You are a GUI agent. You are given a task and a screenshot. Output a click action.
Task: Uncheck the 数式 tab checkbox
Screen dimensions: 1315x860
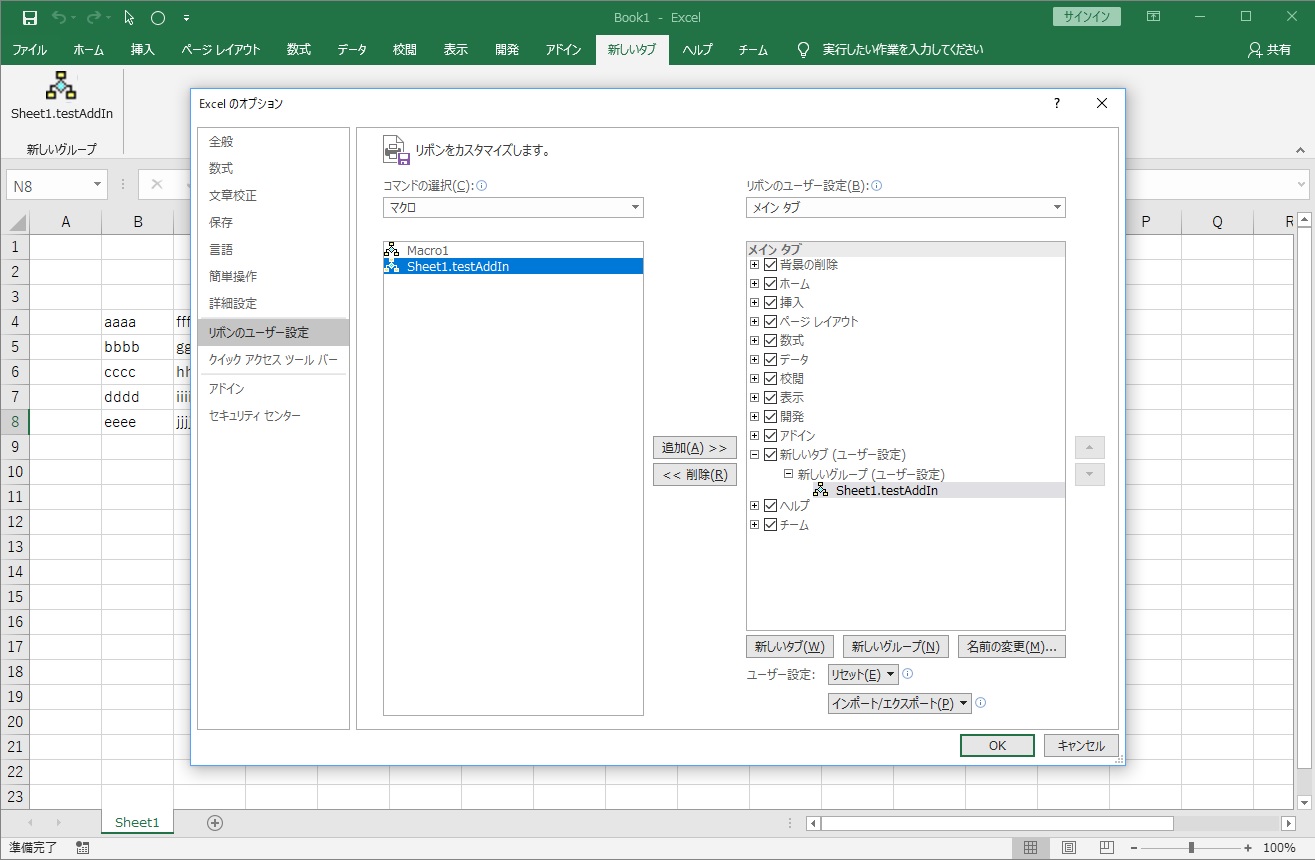[x=770, y=340]
